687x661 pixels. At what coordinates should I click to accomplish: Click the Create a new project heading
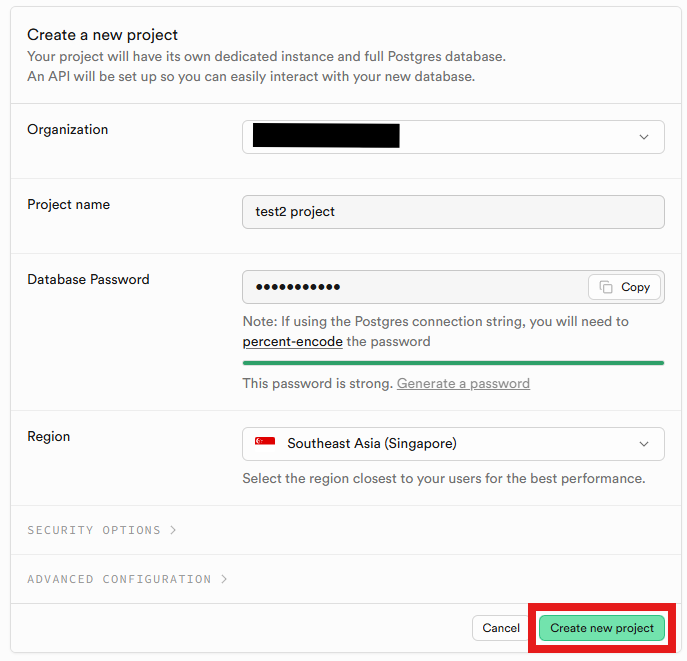pos(103,35)
